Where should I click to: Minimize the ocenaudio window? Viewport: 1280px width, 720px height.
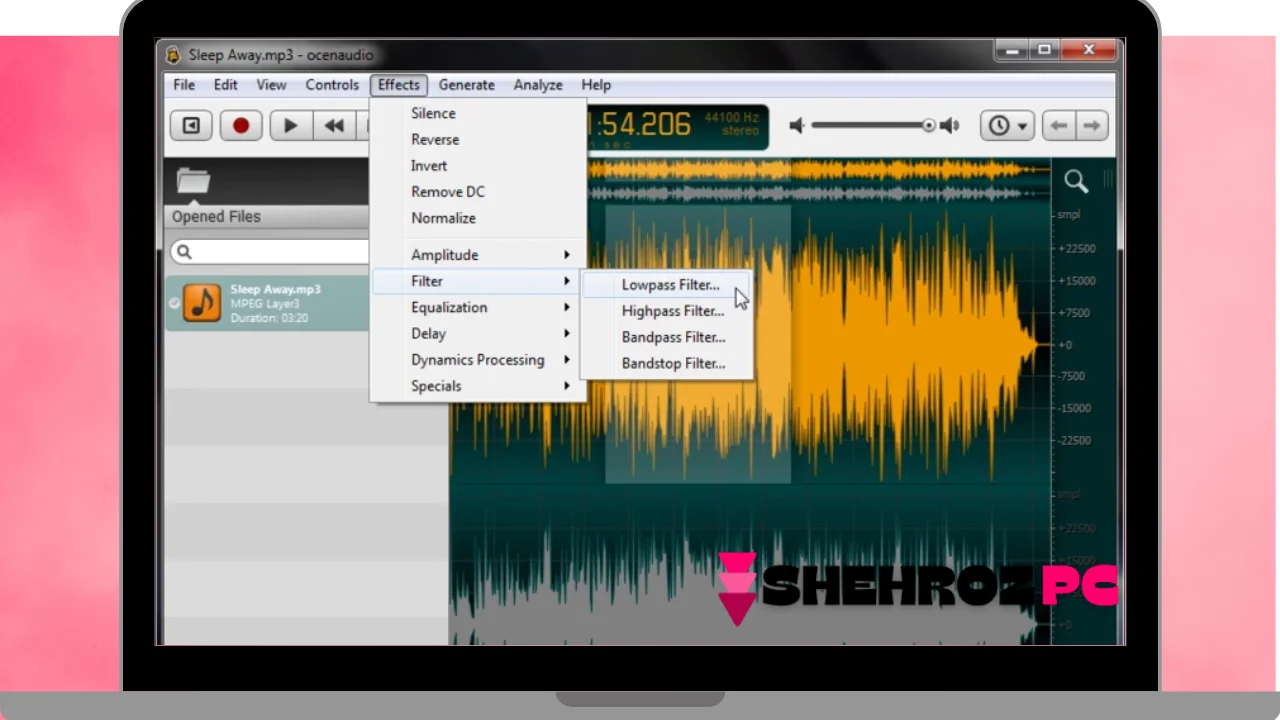click(x=1010, y=50)
